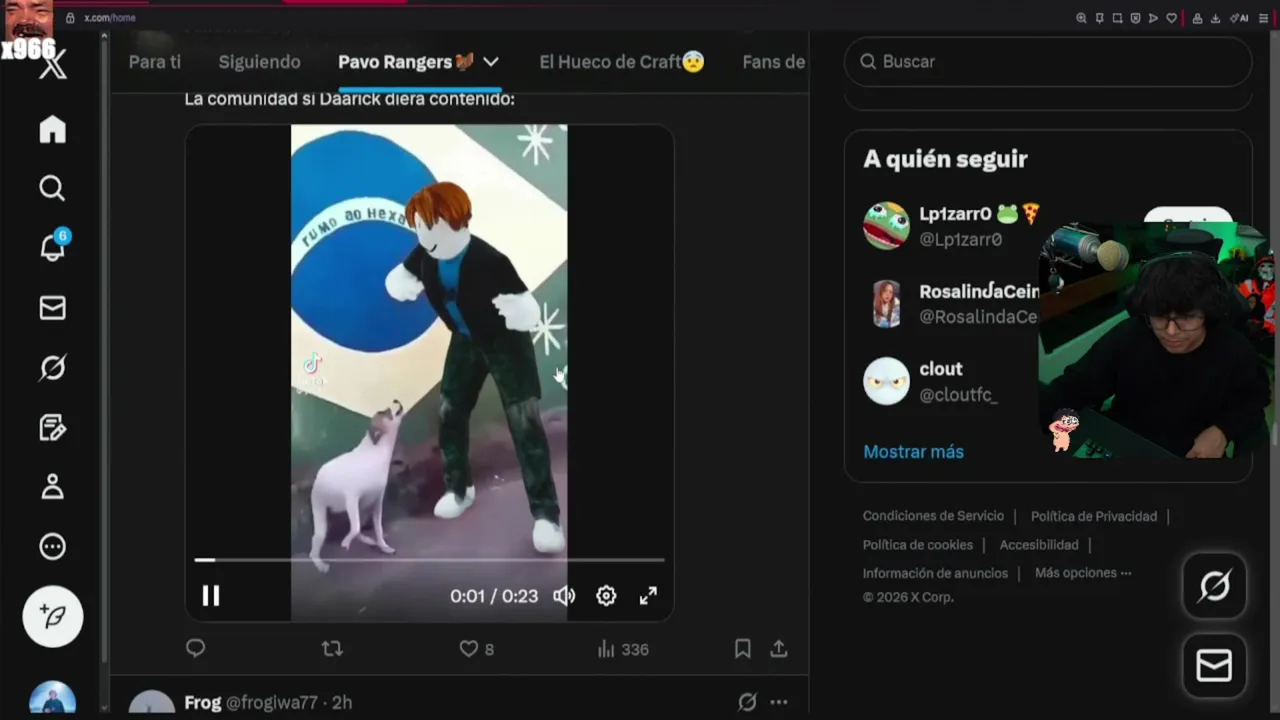Mute the video sound

(x=565, y=596)
